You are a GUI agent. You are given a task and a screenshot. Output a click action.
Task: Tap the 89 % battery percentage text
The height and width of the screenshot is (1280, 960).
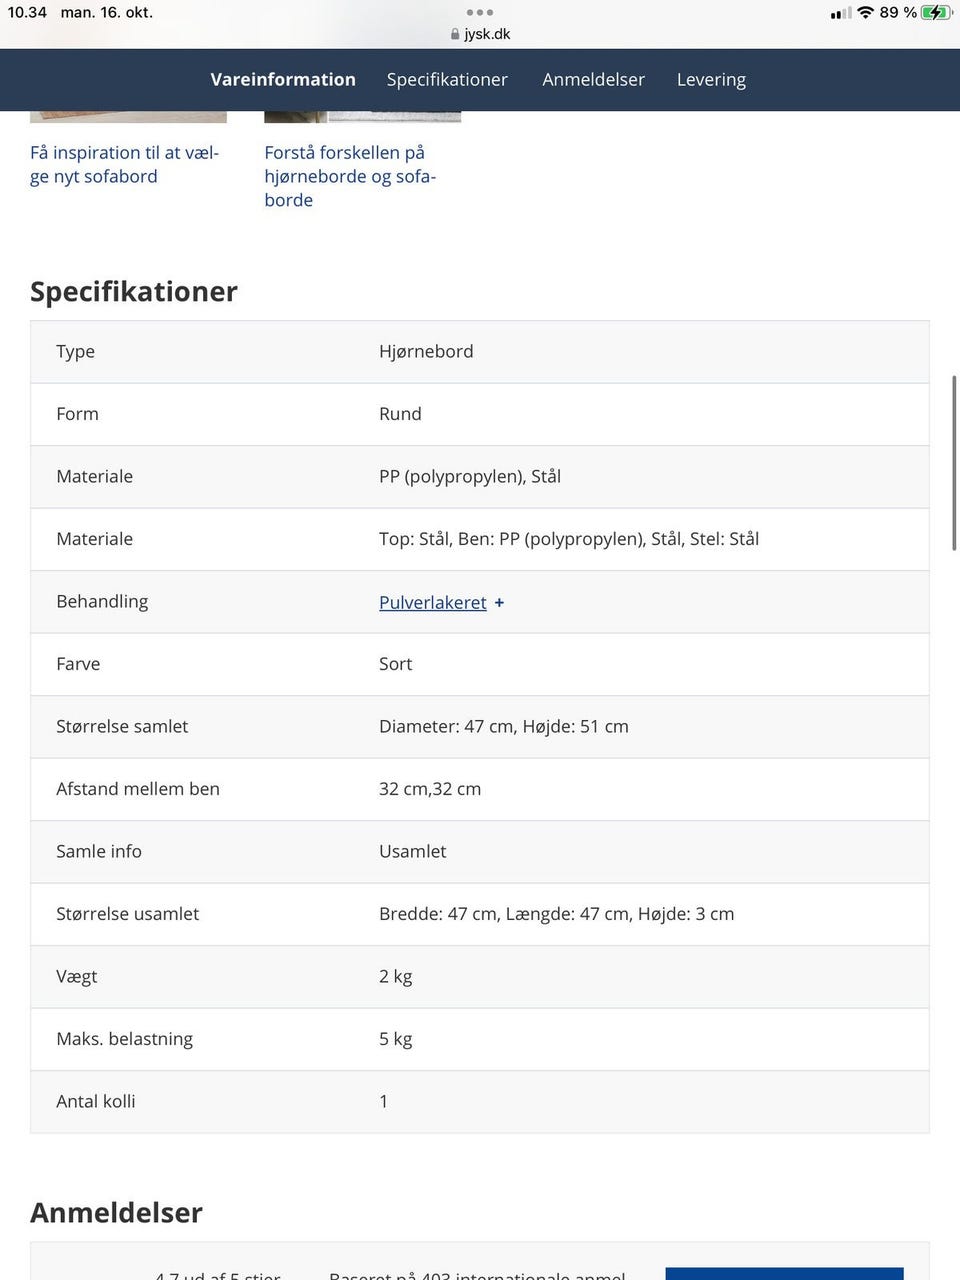coord(897,12)
